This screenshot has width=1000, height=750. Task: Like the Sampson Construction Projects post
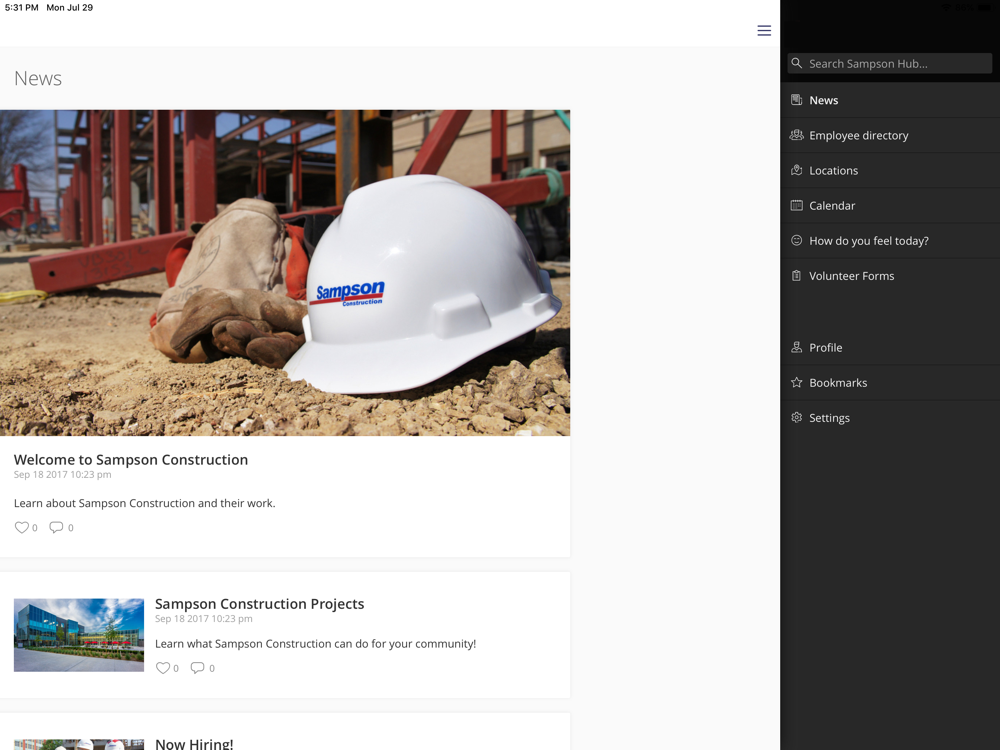(163, 668)
